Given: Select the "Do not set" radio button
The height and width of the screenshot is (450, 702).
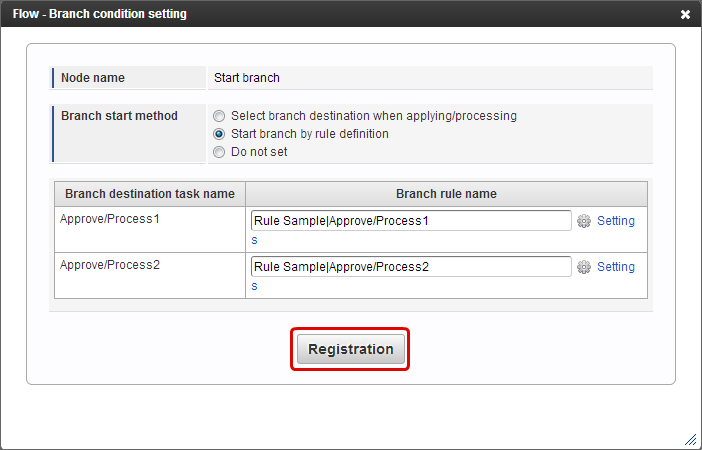Looking at the screenshot, I should [219, 152].
